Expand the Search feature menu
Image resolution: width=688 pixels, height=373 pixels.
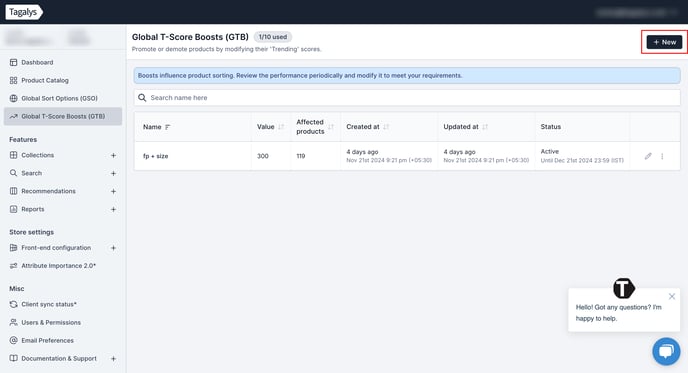(x=113, y=173)
